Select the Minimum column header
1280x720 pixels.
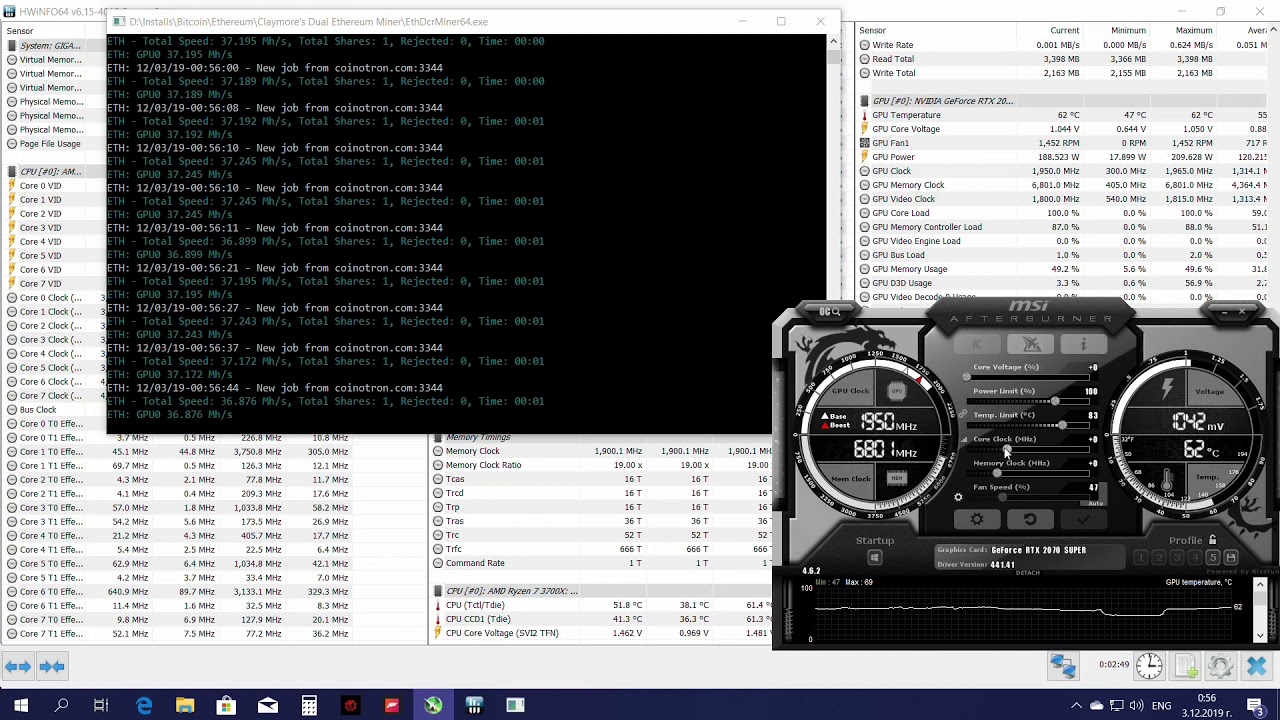point(1128,31)
